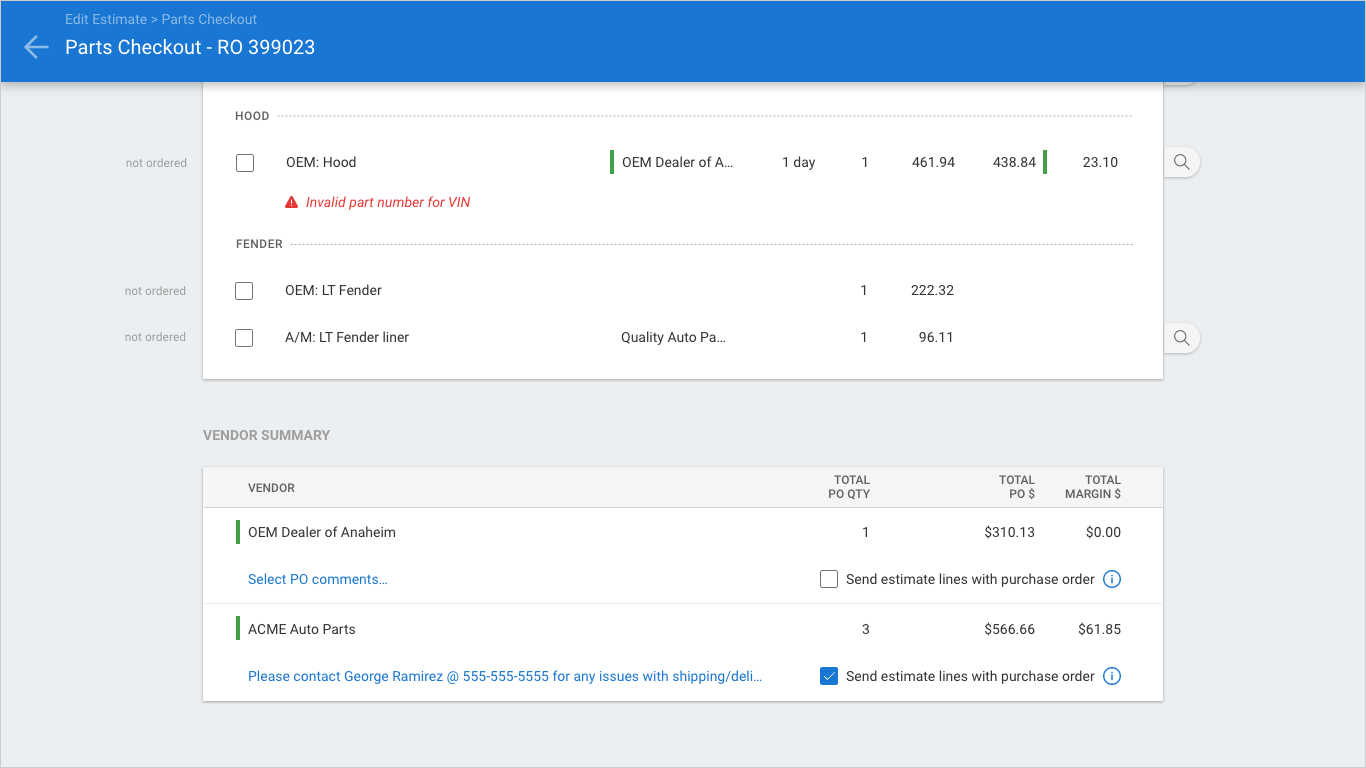Click Invalid part number for VIN message
Screen dimensions: 1366x768
click(388, 202)
